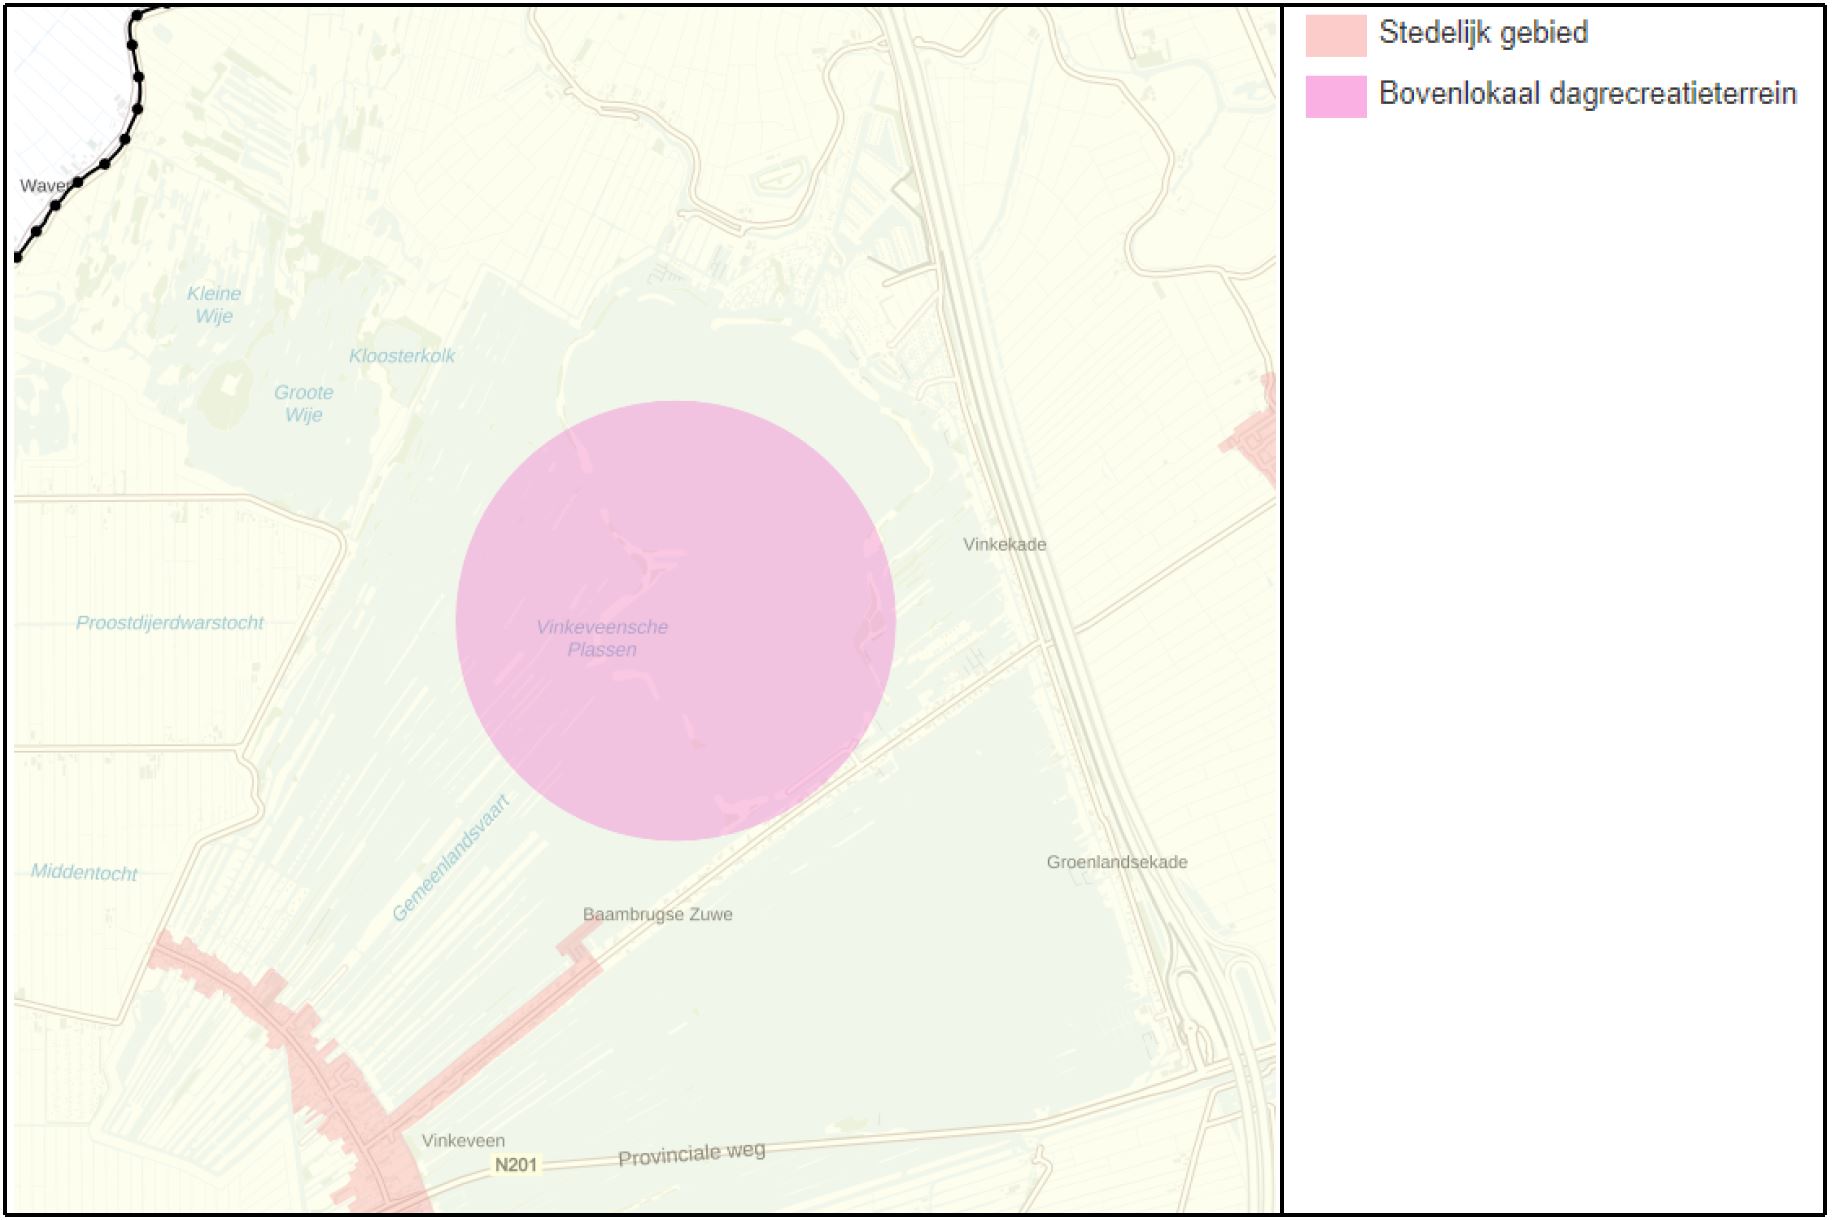Click the 'Vinkekade' place label

point(1004,546)
